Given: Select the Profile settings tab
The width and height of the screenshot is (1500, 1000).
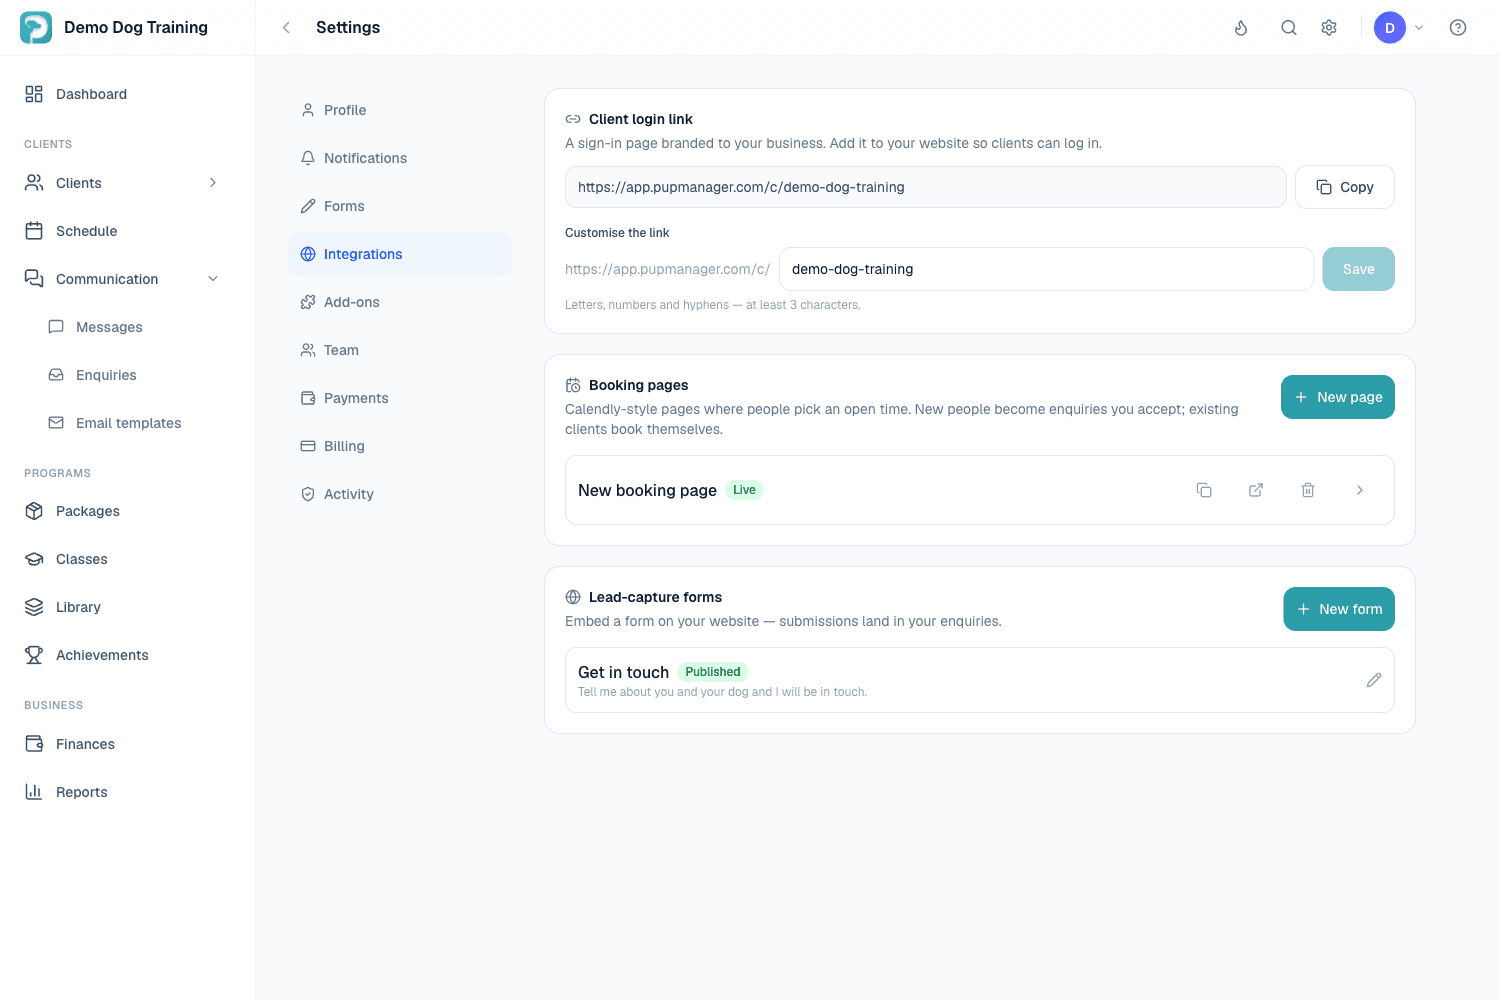Looking at the screenshot, I should tap(400, 110).
